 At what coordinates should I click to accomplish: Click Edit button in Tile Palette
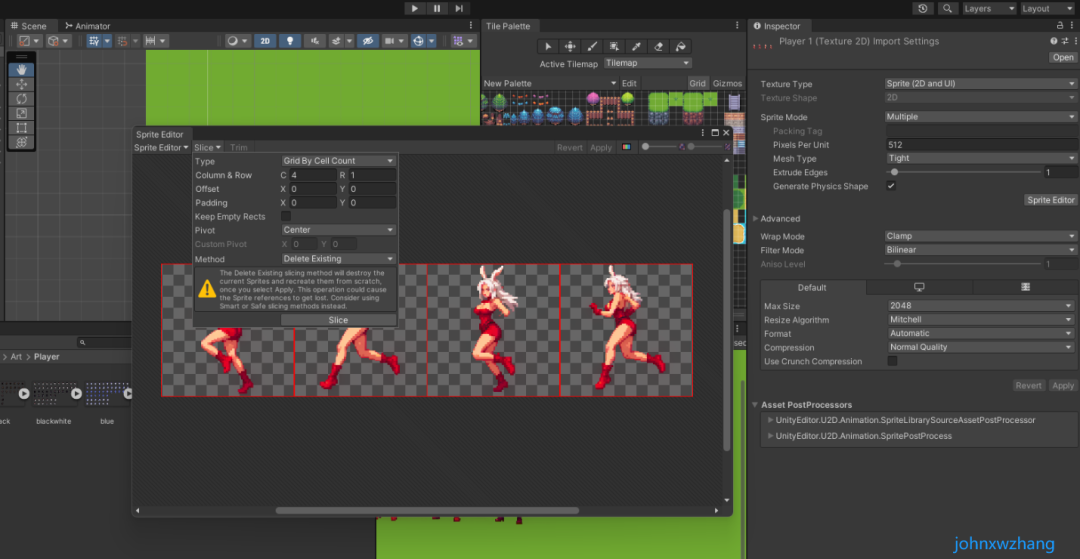[629, 83]
